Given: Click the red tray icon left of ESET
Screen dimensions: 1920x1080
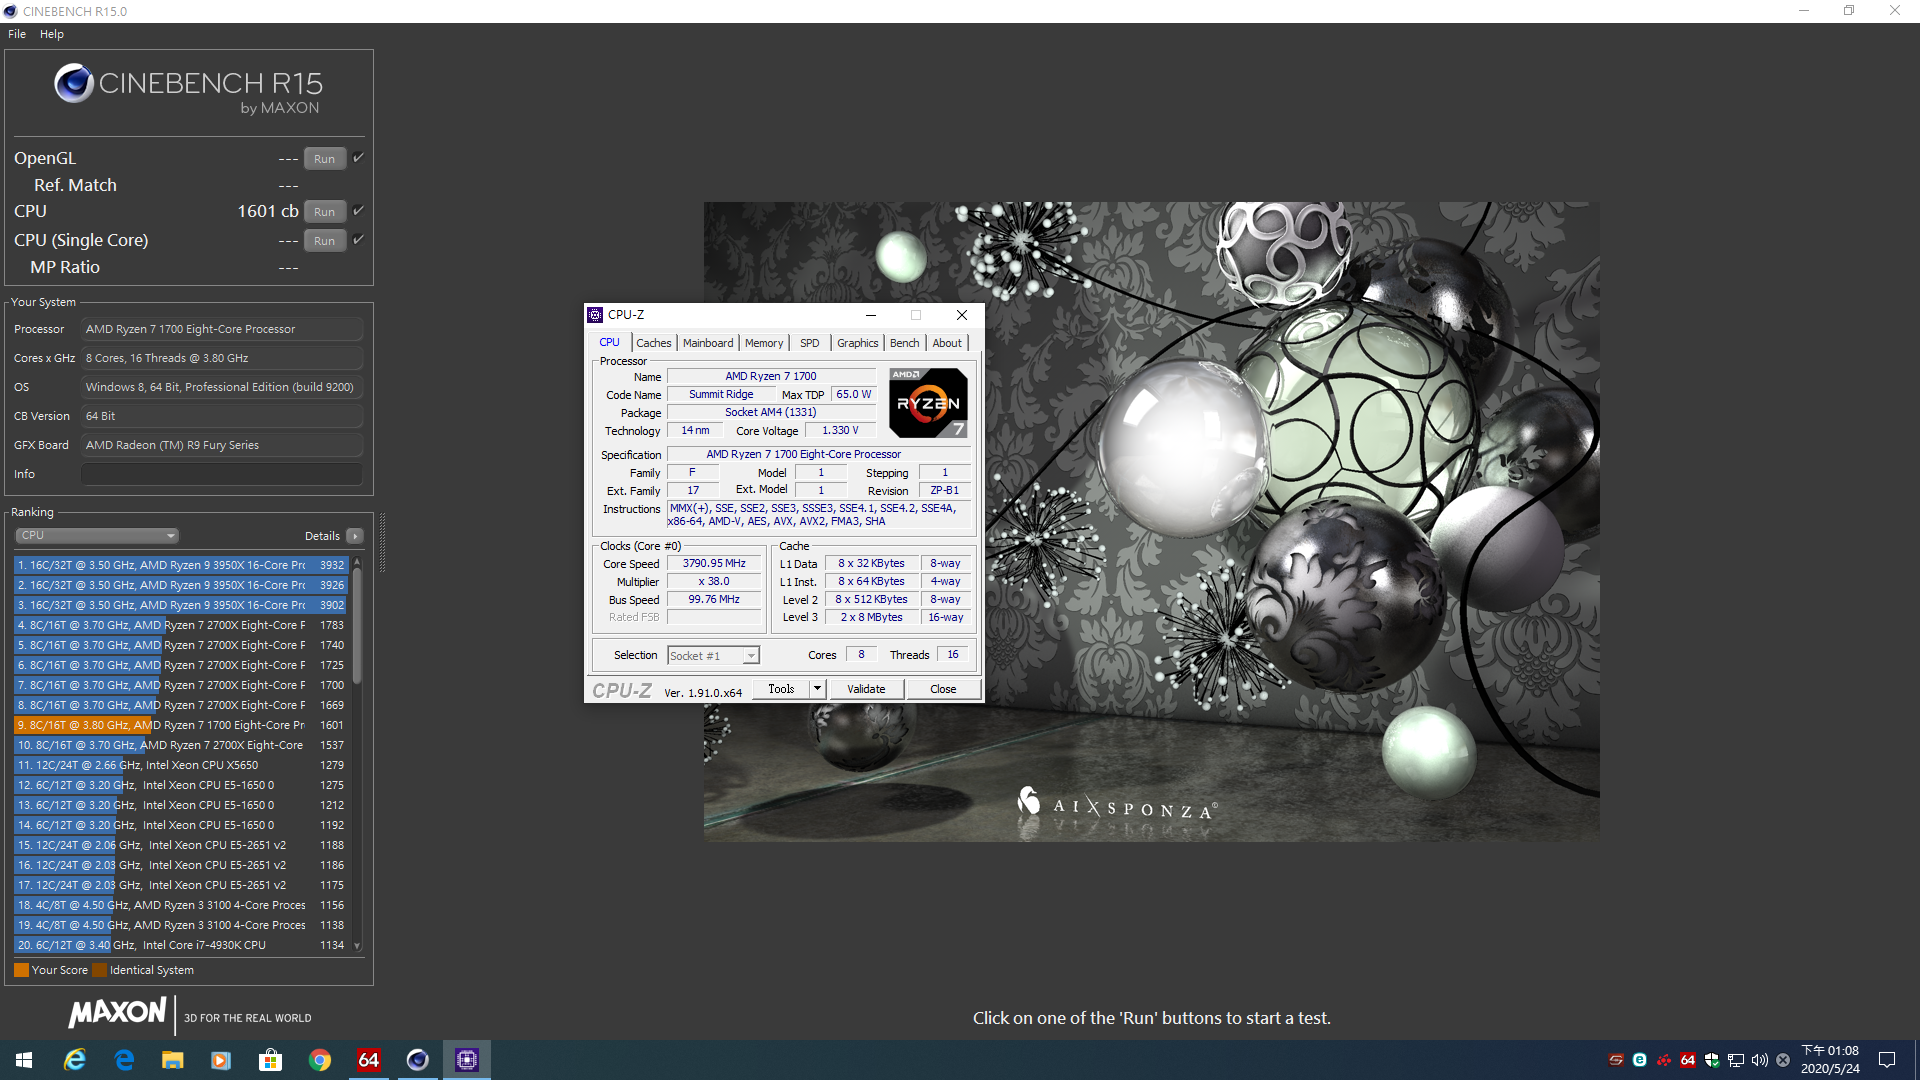Looking at the screenshot, I should click(x=1616, y=1060).
